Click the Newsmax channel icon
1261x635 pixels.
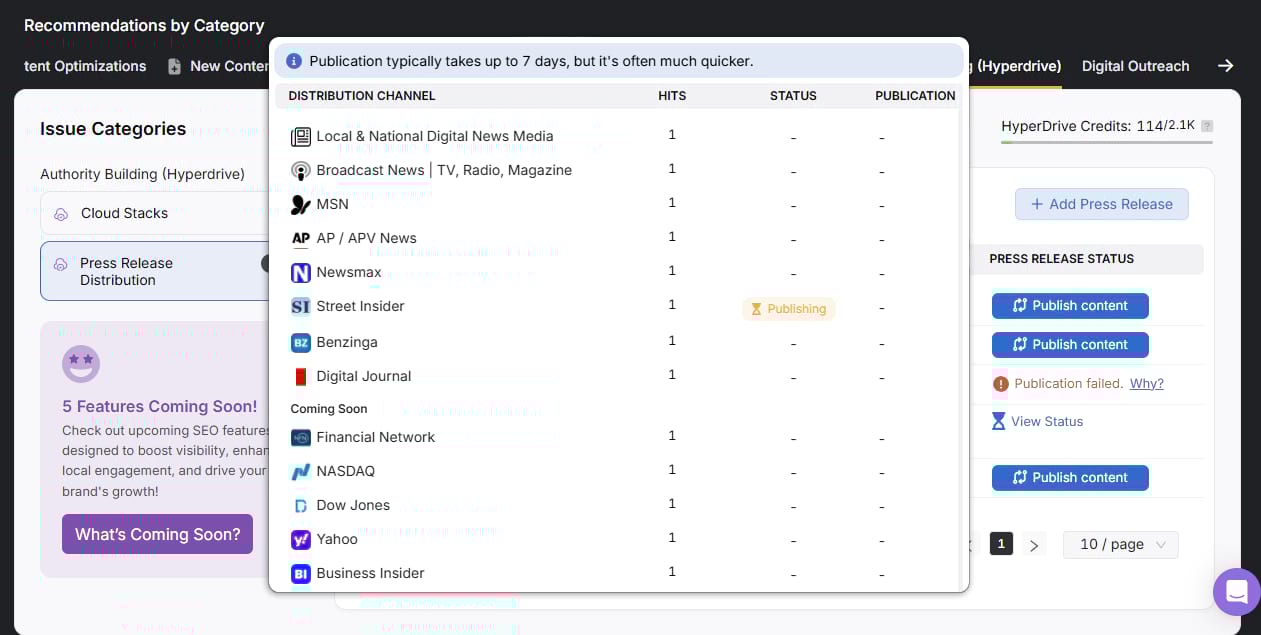pyautogui.click(x=301, y=272)
